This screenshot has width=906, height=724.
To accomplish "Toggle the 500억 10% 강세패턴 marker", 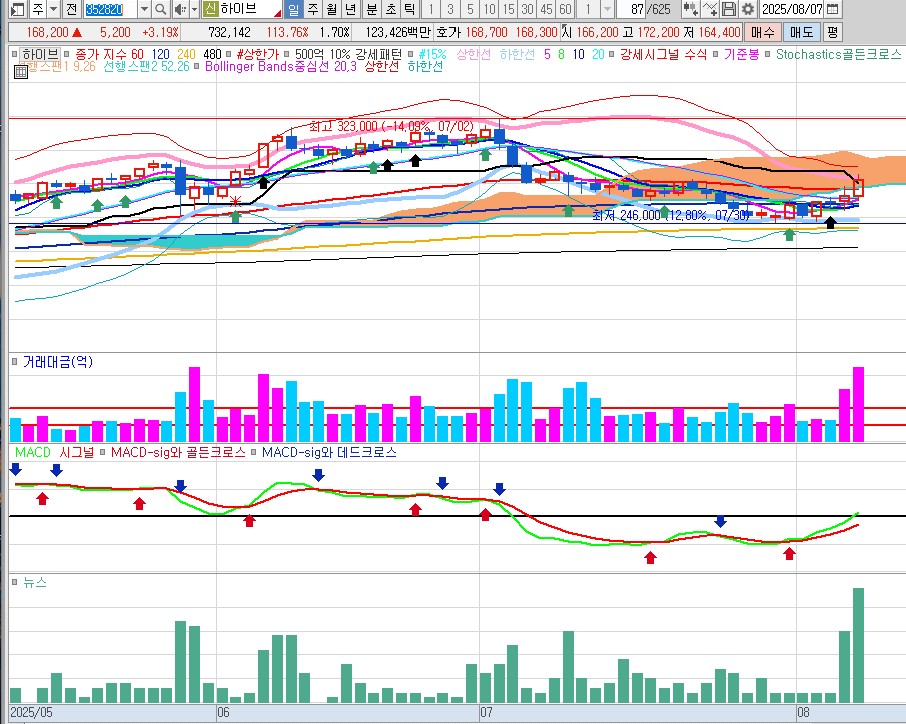I will pyautogui.click(x=286, y=54).
